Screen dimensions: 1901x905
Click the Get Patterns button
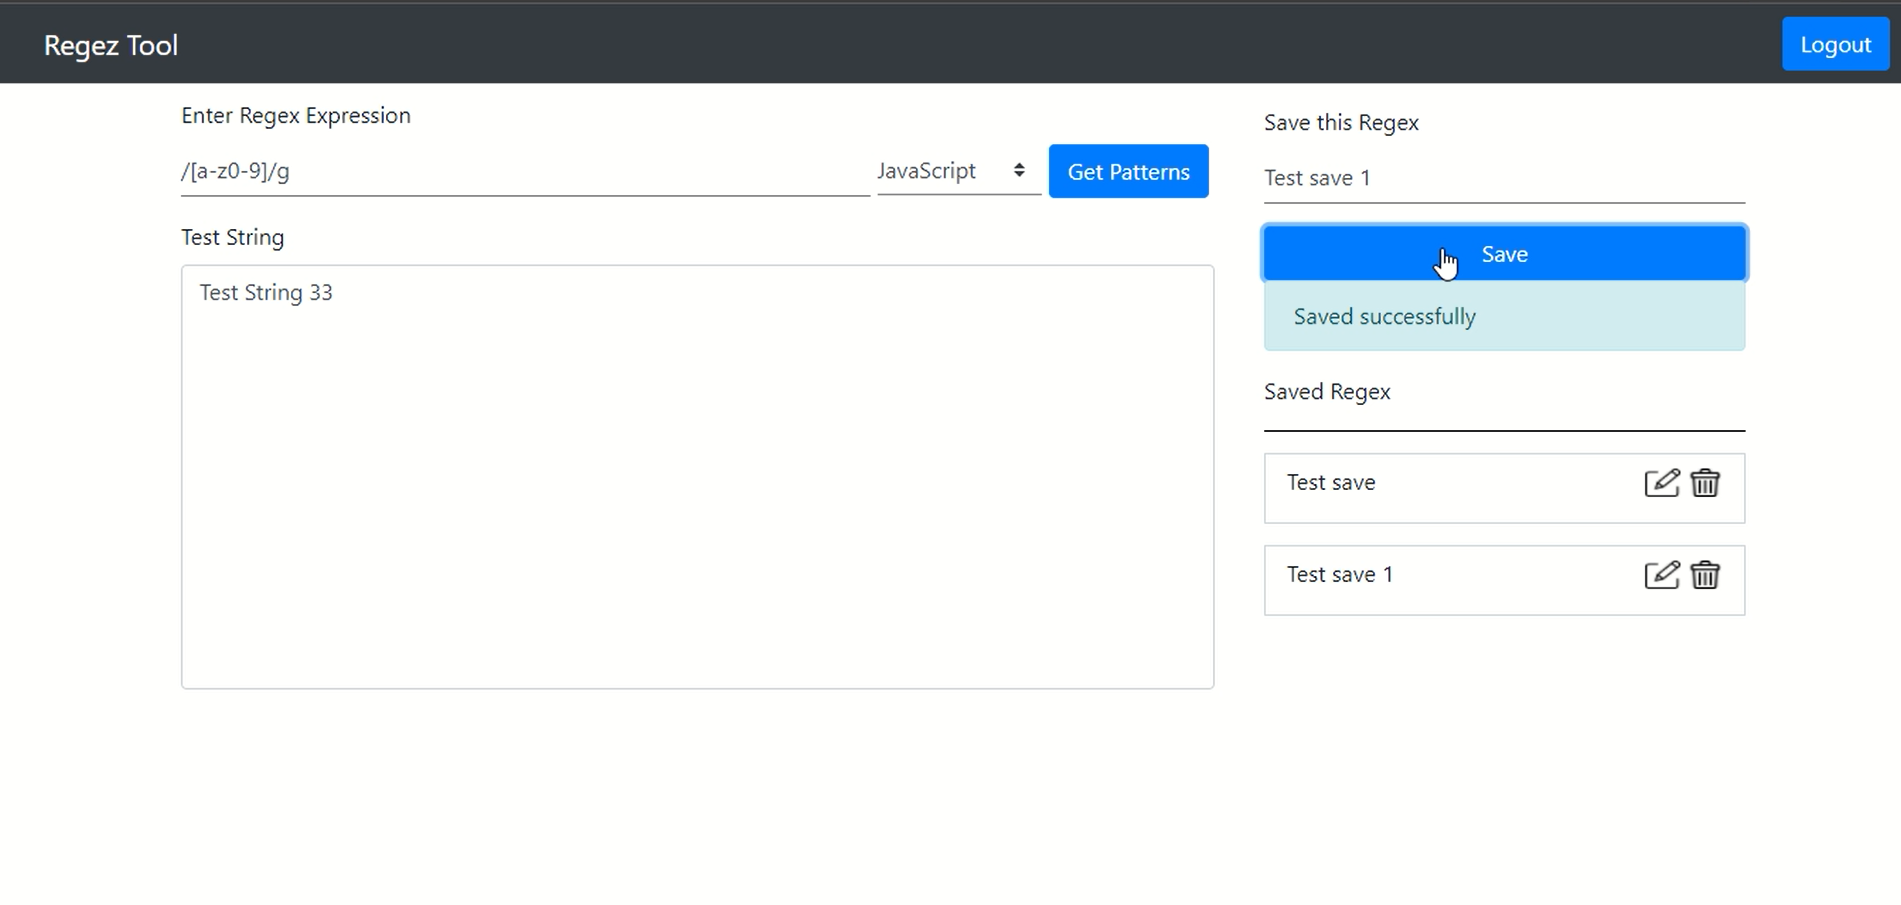[1128, 171]
